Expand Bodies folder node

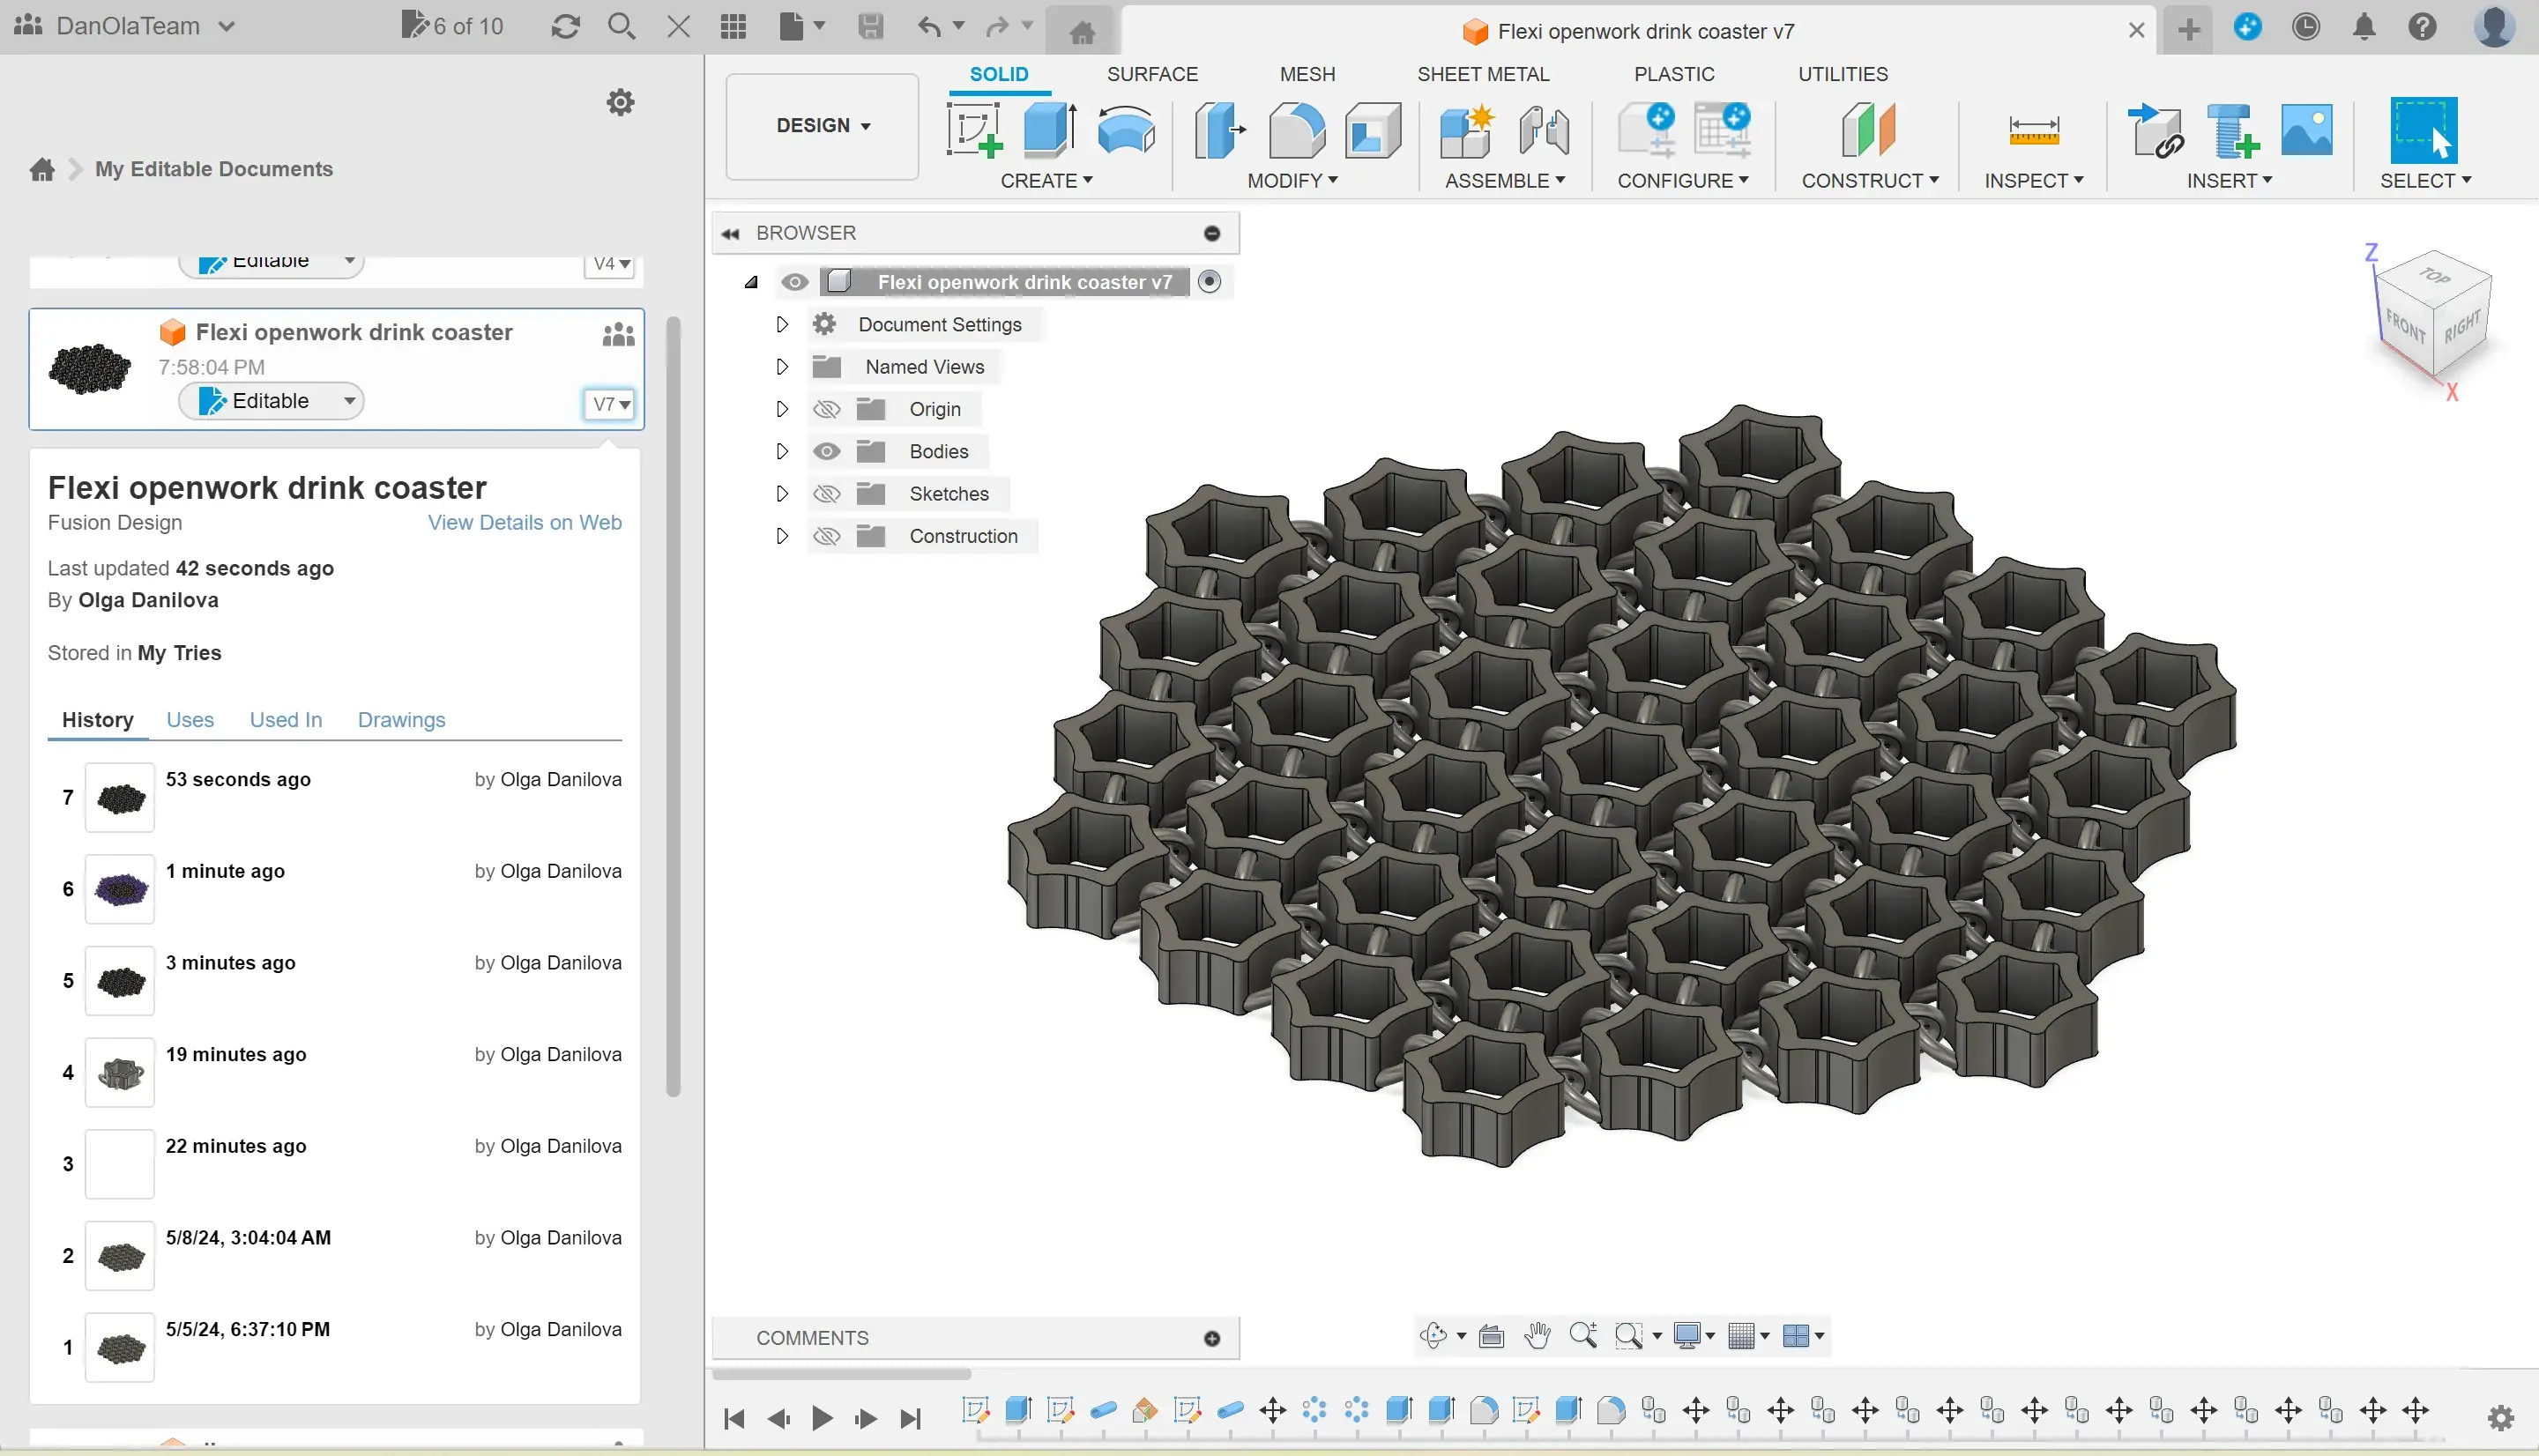pyautogui.click(x=781, y=451)
